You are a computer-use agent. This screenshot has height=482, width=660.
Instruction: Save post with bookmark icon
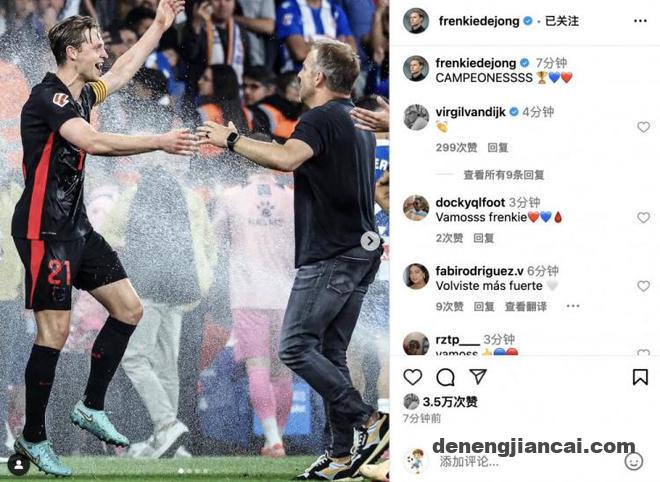click(x=640, y=377)
